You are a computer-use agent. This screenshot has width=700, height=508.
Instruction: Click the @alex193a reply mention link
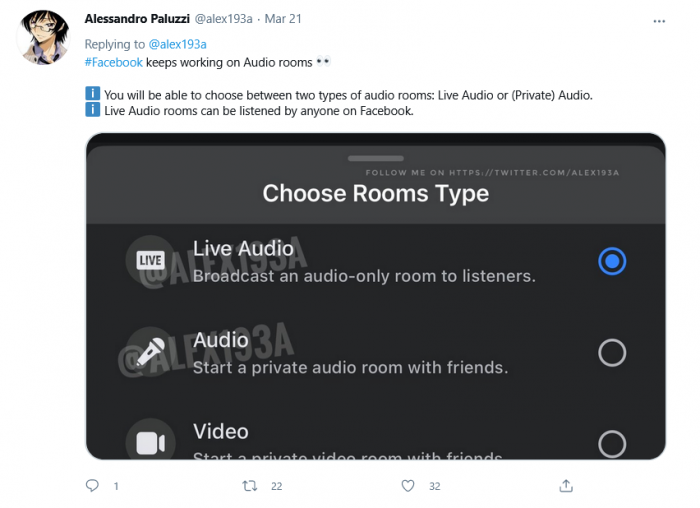[x=177, y=44]
